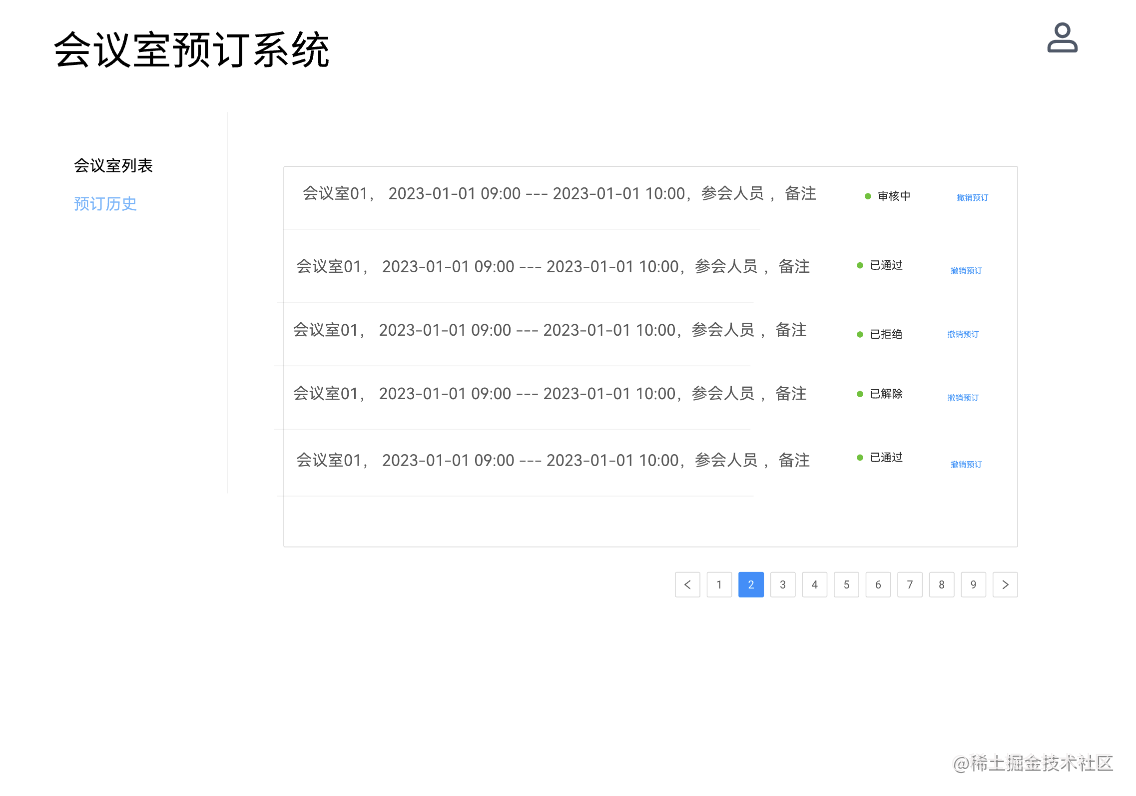Click 撤销预订 in the second row
Image resolution: width=1136 pixels, height=796 pixels.
pyautogui.click(x=966, y=271)
